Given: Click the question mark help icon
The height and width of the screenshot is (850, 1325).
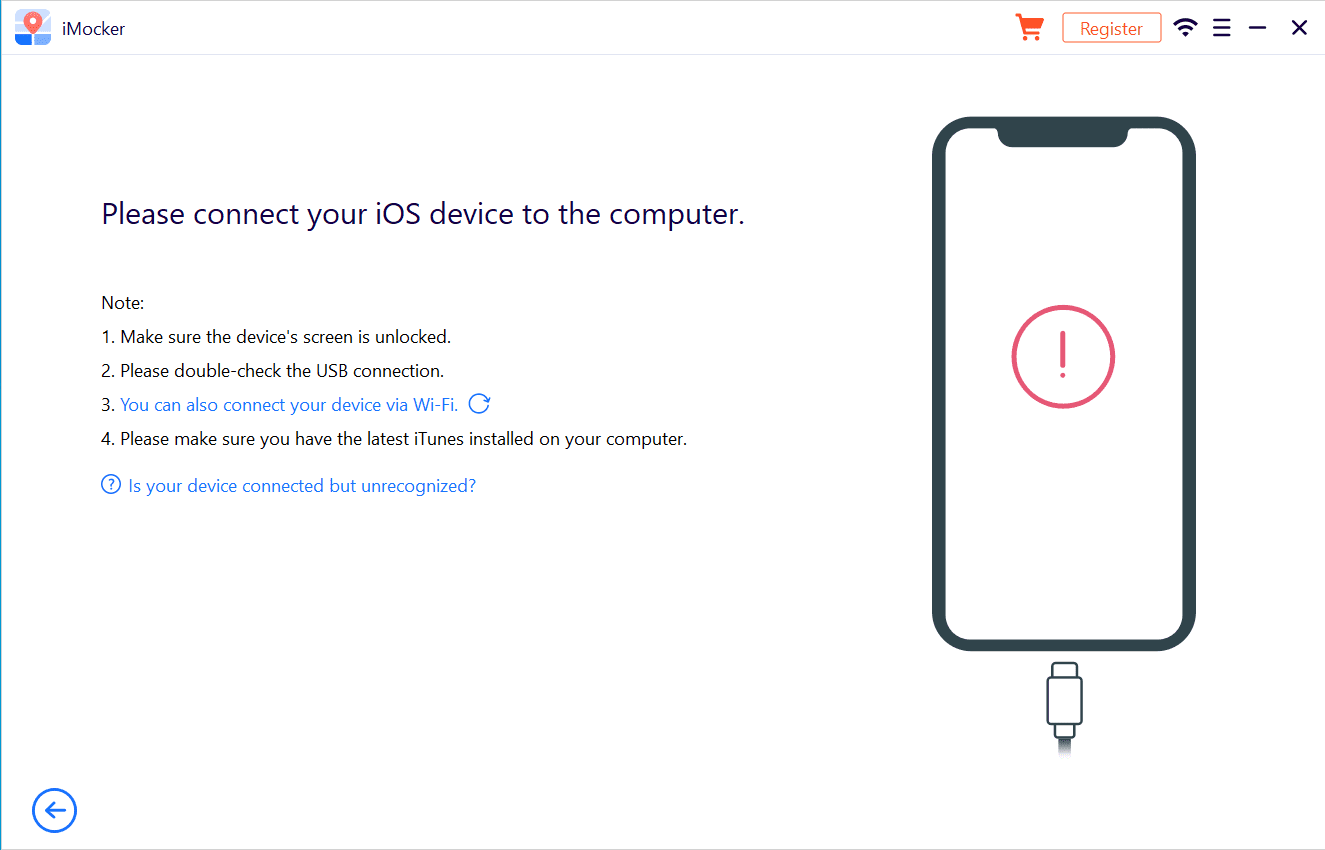Looking at the screenshot, I should [111, 486].
